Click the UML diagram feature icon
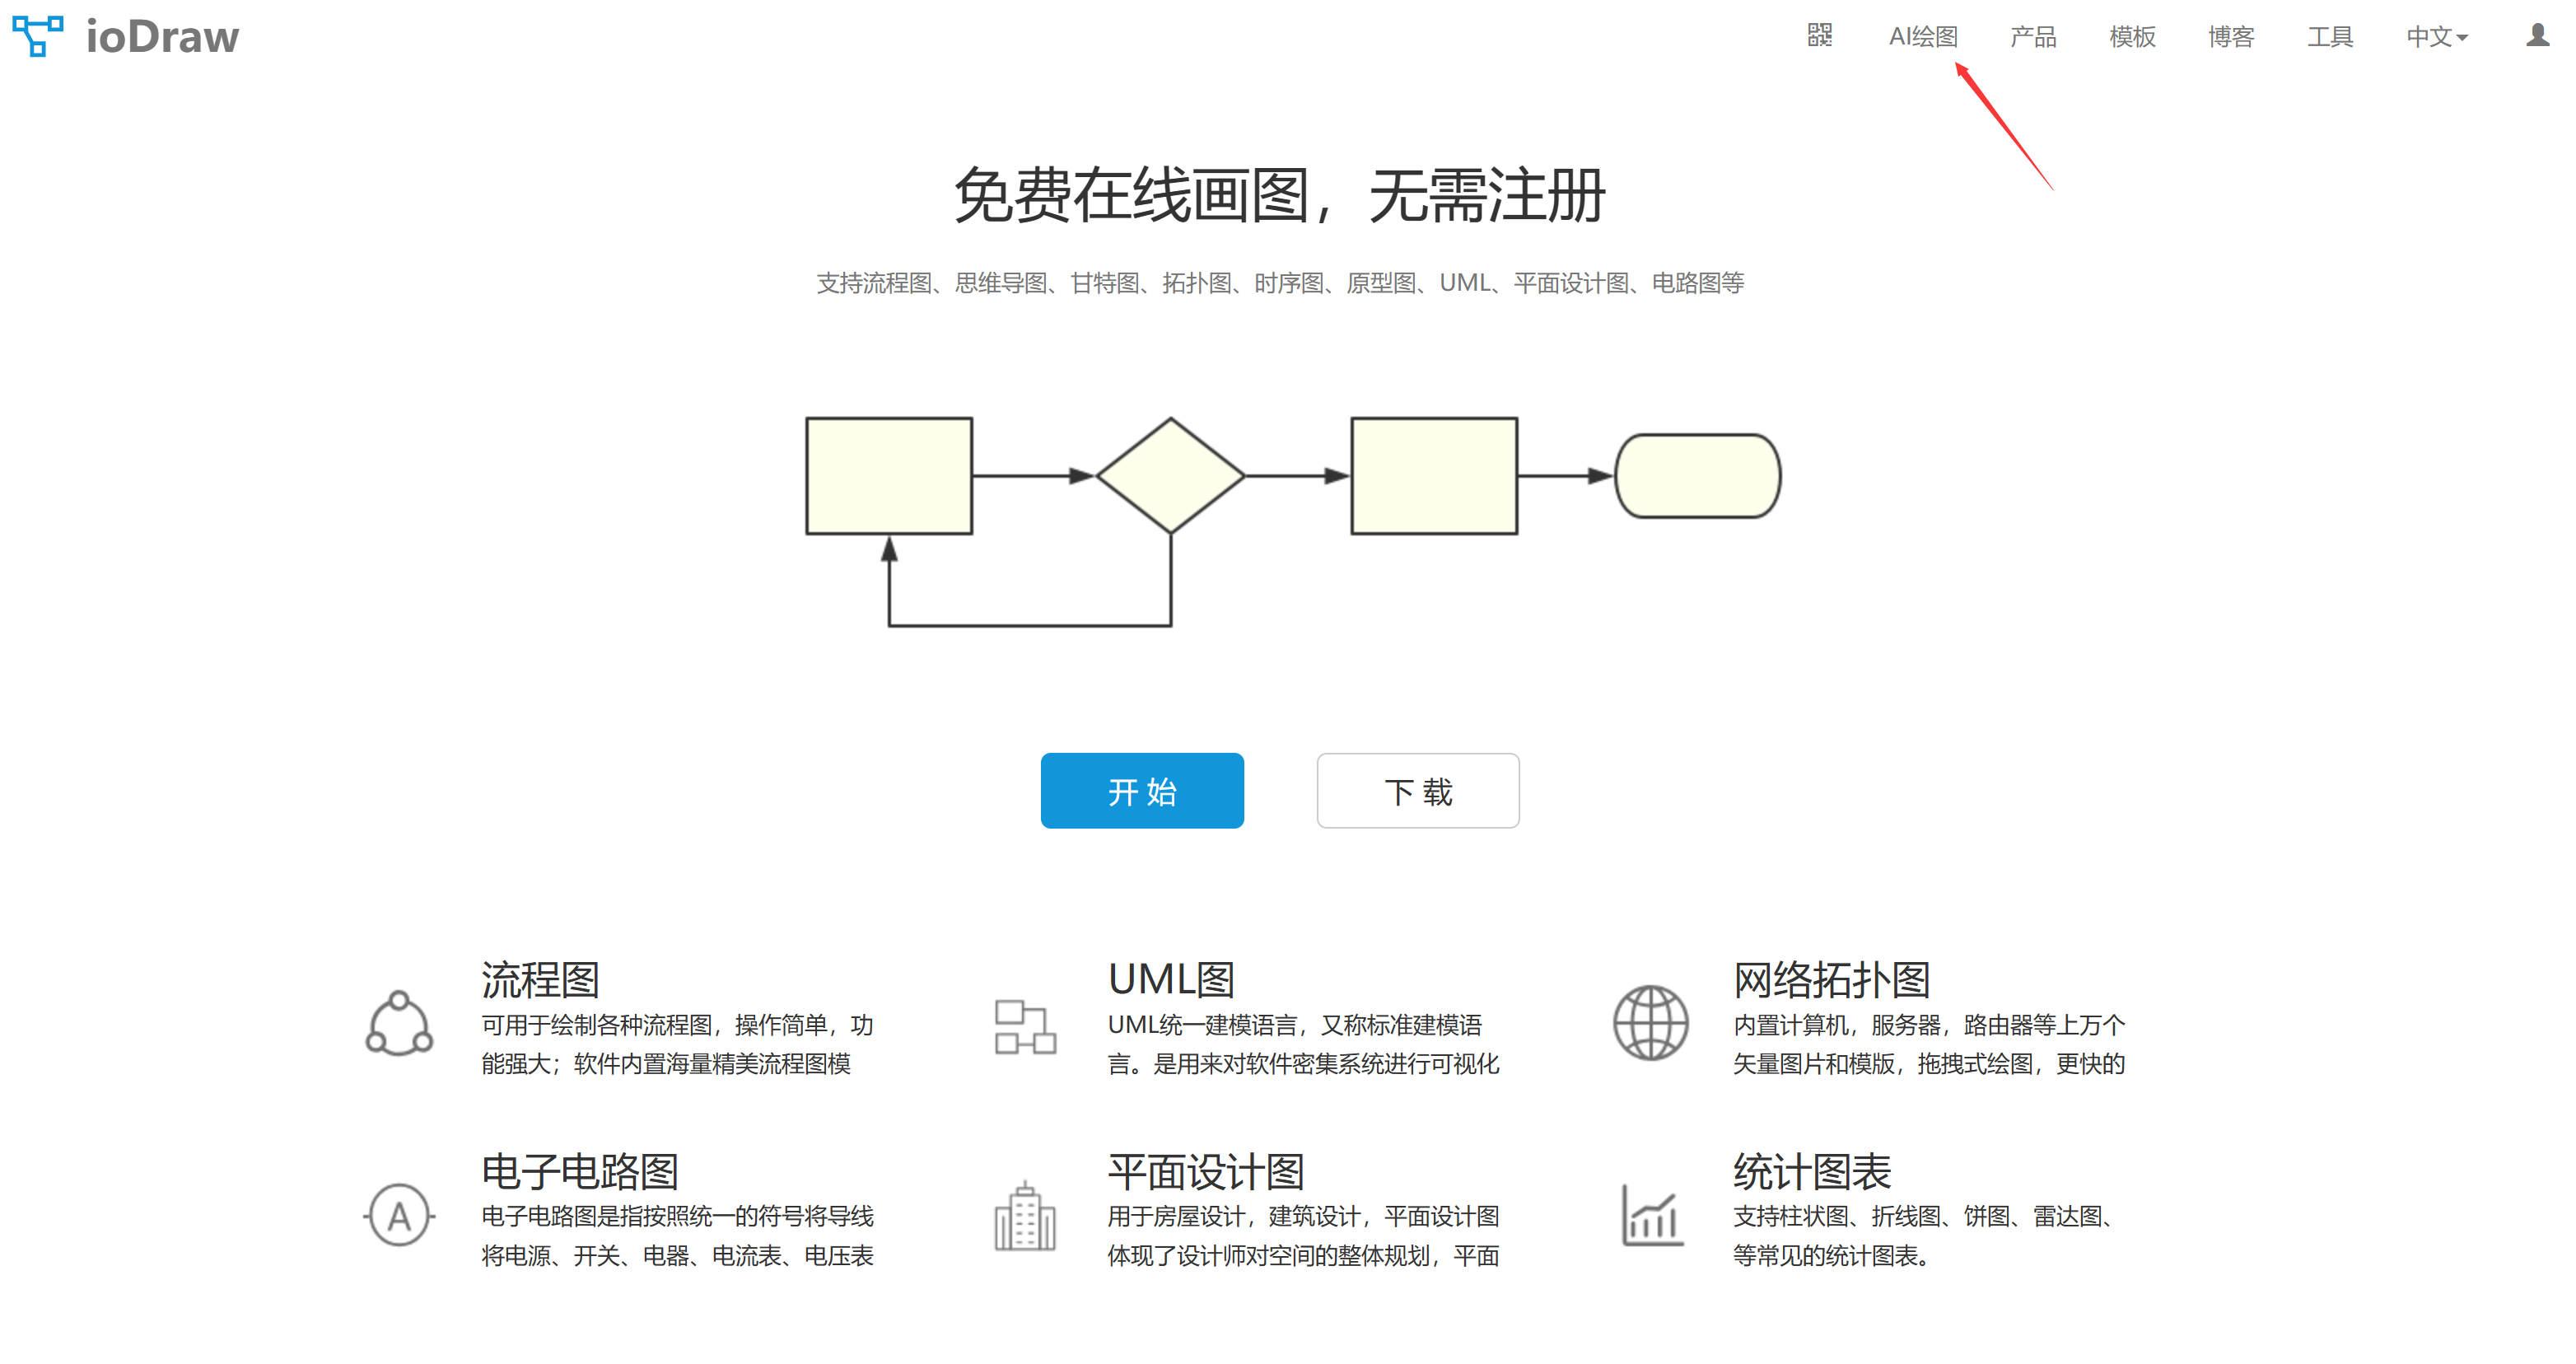2576x1364 pixels. [1025, 1026]
